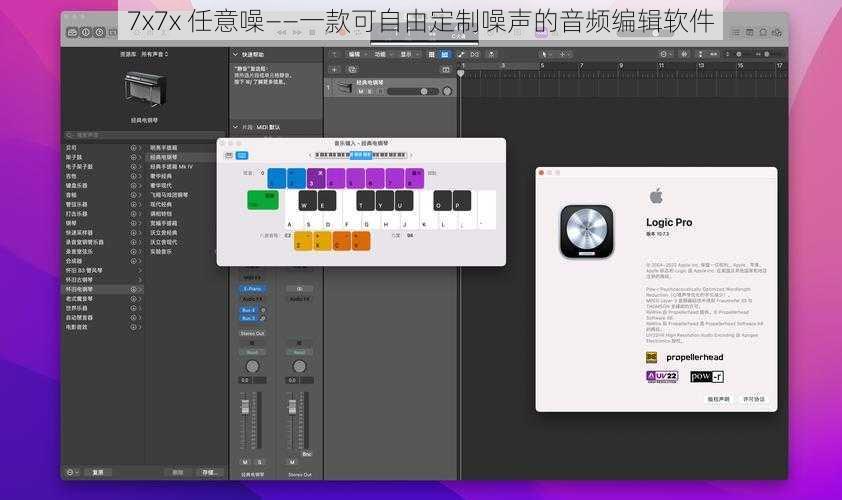Open the blue E-Piano instrument slot
This screenshot has width=842, height=500.
pyautogui.click(x=252, y=289)
